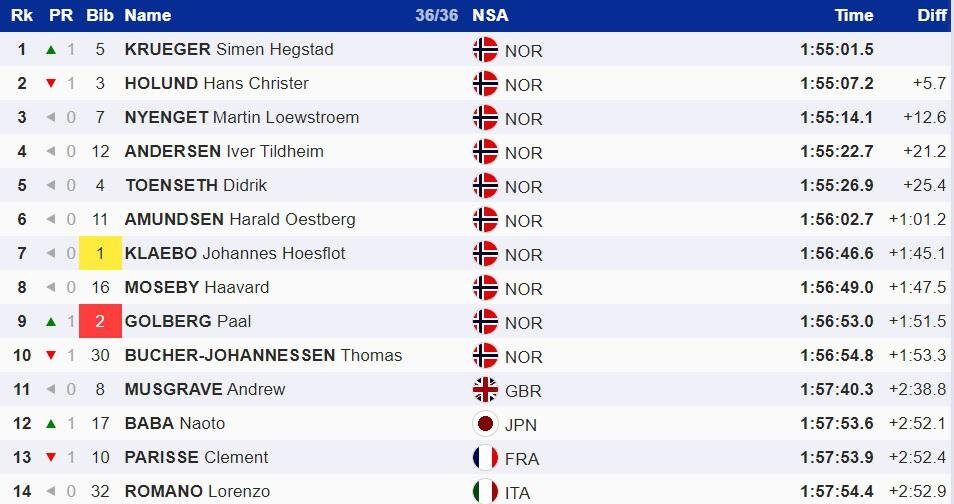Select red bib 2 of GOLBERG
The height and width of the screenshot is (504, 954).
100,321
